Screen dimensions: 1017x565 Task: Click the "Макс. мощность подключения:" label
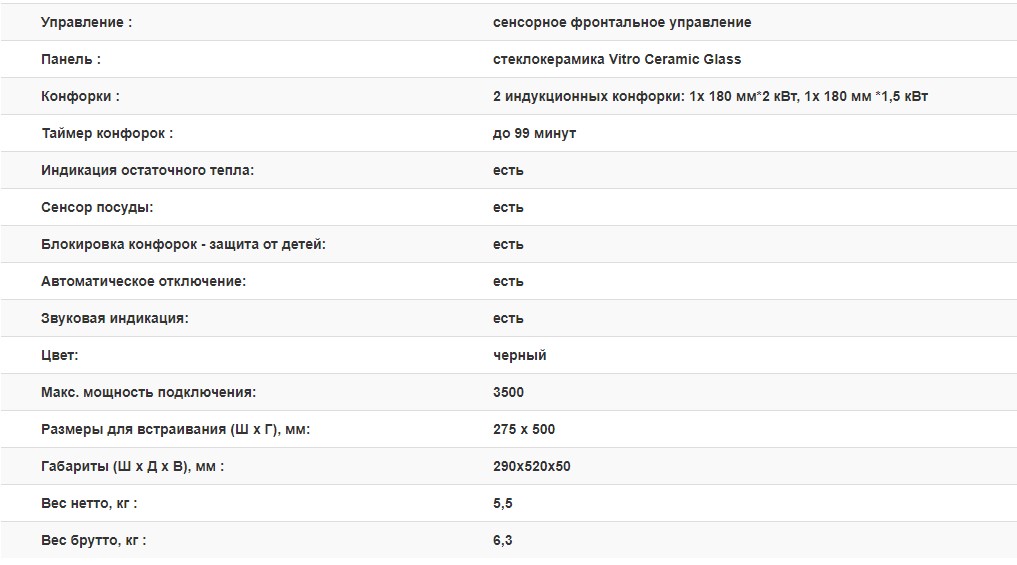coord(149,392)
